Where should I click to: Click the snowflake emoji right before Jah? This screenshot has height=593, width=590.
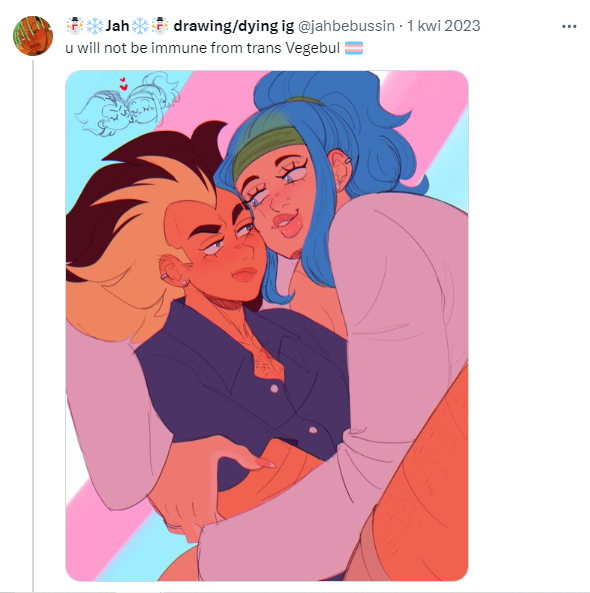point(95,26)
